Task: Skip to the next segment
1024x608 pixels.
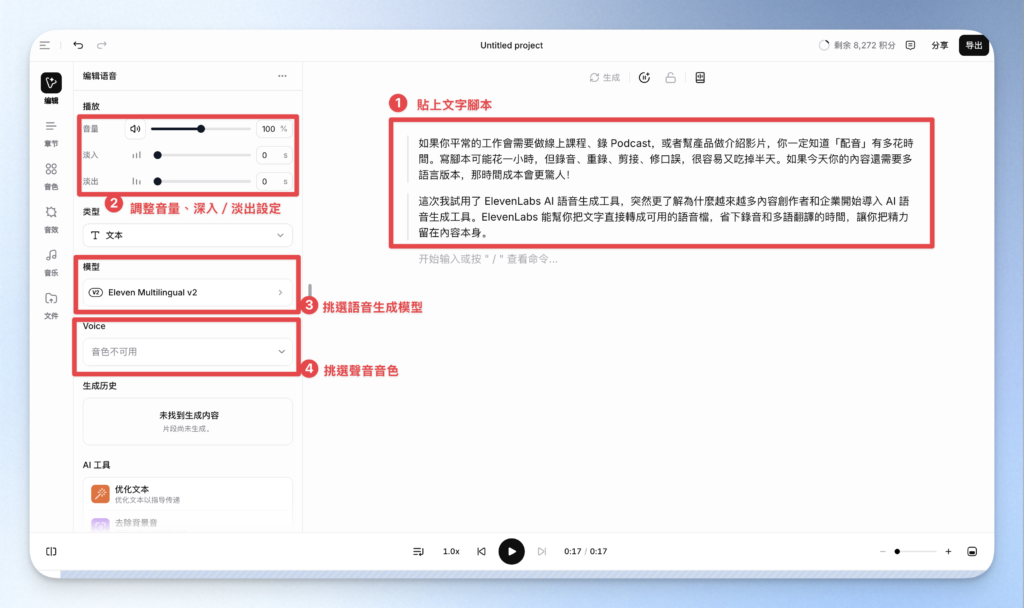Action: [x=542, y=551]
